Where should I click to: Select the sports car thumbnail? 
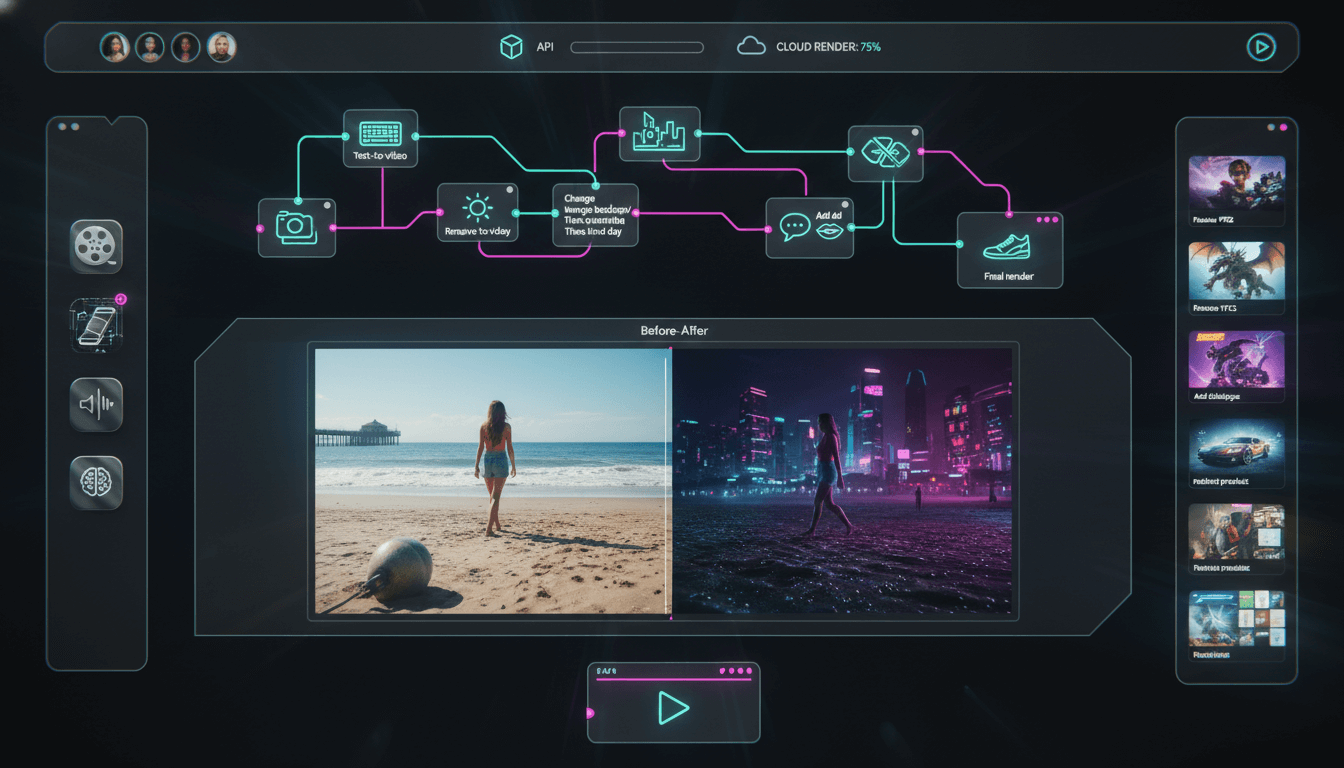tap(1236, 448)
